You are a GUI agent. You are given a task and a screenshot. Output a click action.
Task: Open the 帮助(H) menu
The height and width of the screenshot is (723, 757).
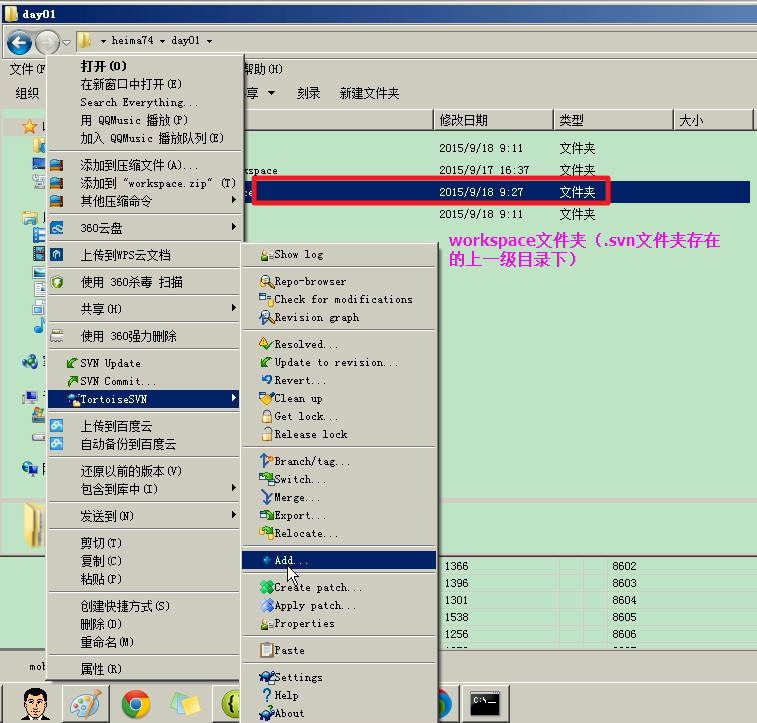coord(264,69)
